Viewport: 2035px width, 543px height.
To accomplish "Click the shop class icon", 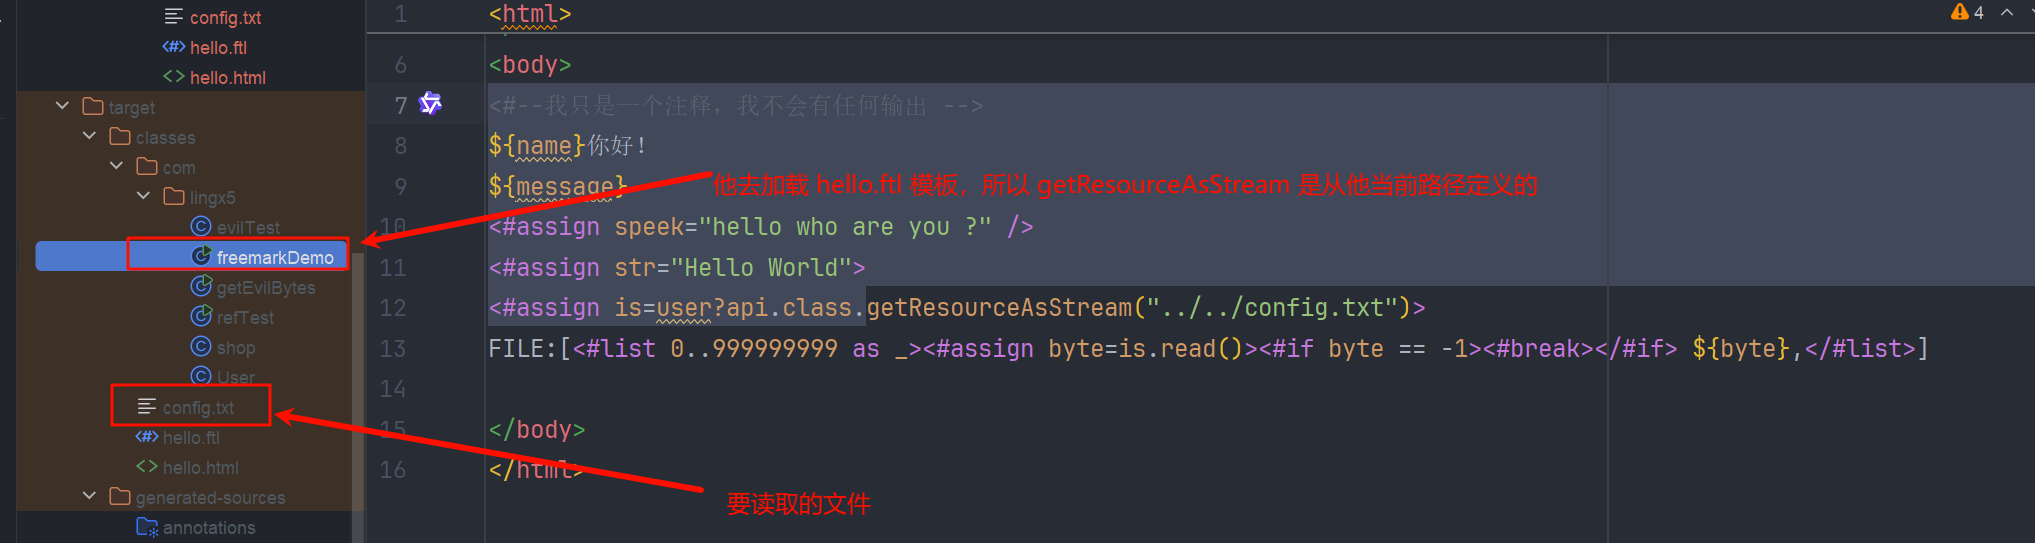I will (x=201, y=346).
